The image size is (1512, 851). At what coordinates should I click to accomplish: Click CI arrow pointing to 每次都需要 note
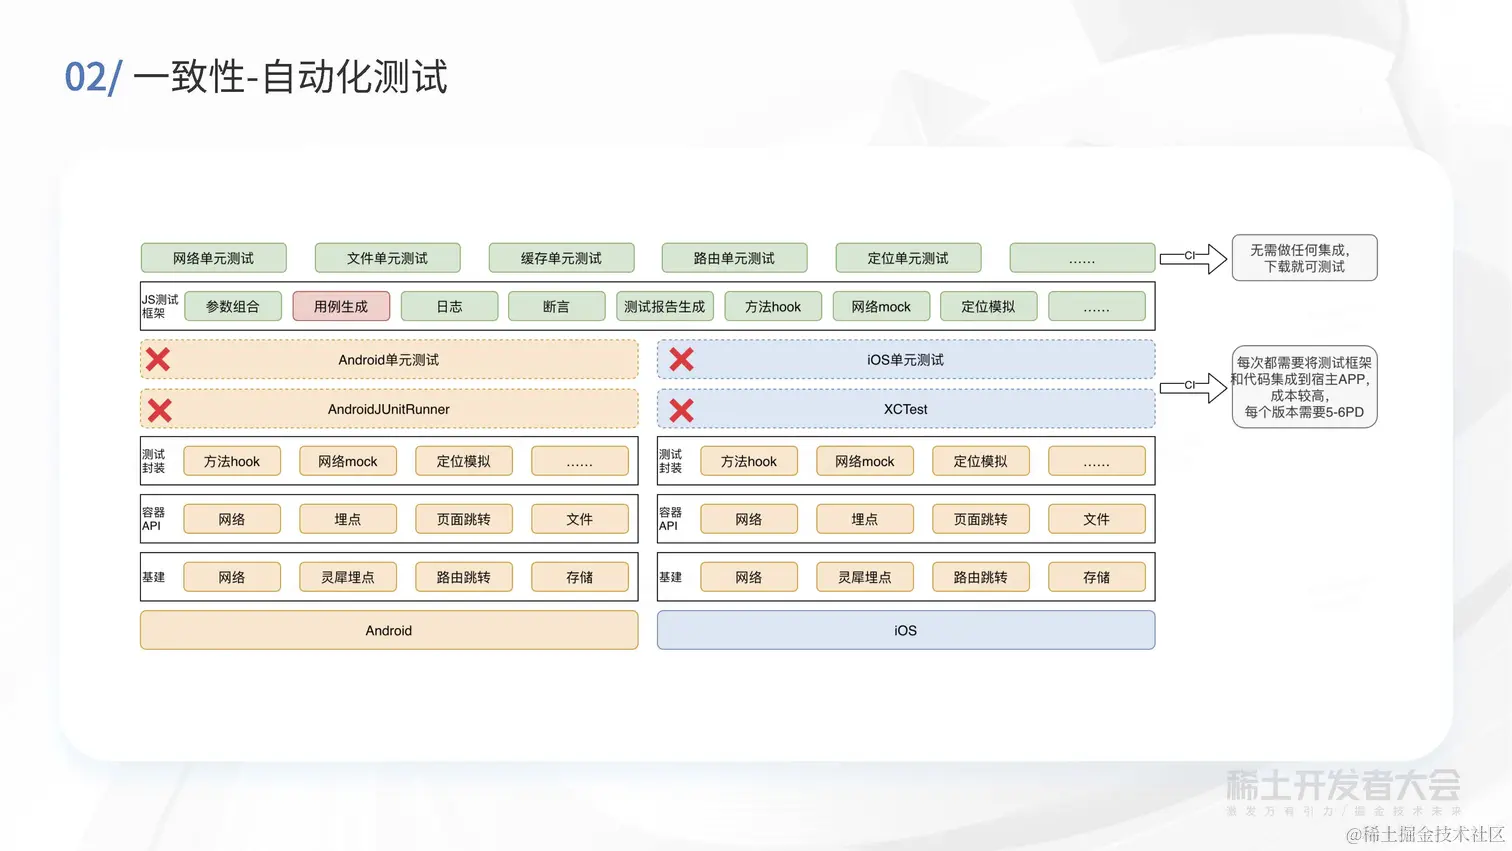point(1193,387)
